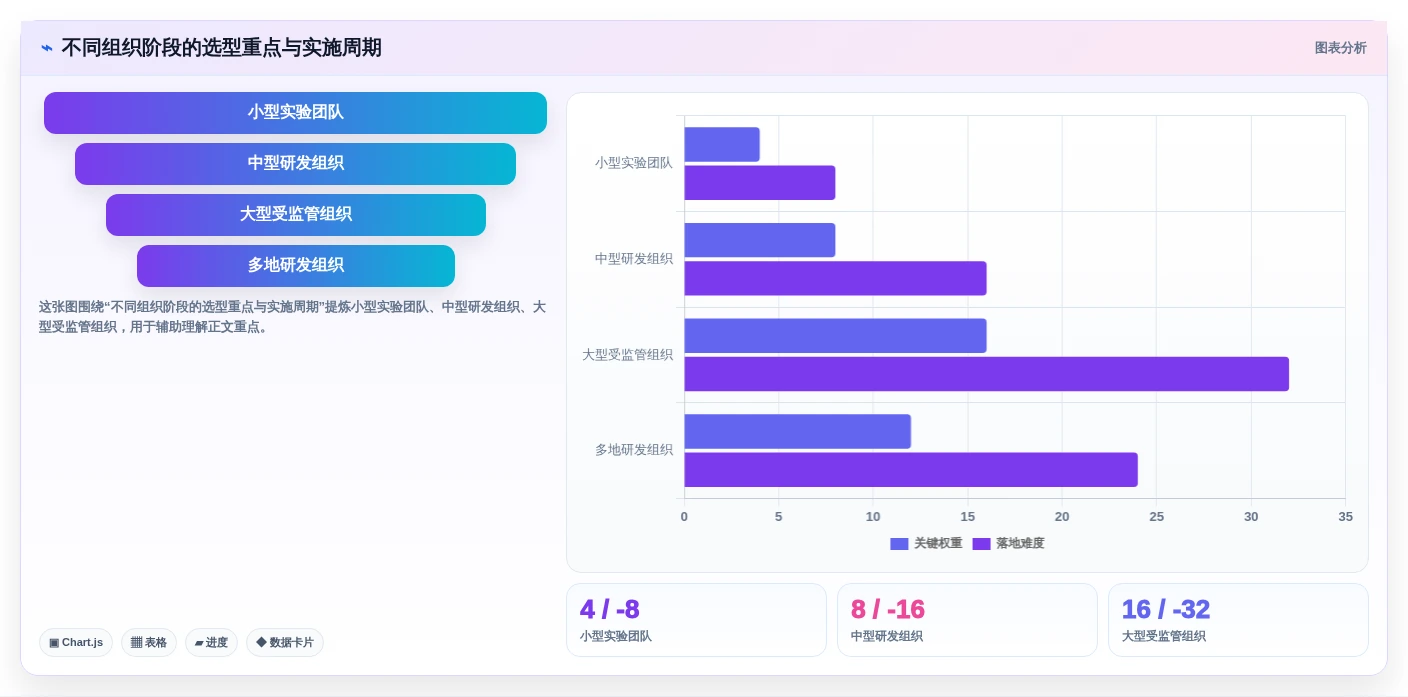This screenshot has width=1408, height=697.
Task: Click 大型受监管组织 关键权重 bar in chart
Action: click(835, 336)
